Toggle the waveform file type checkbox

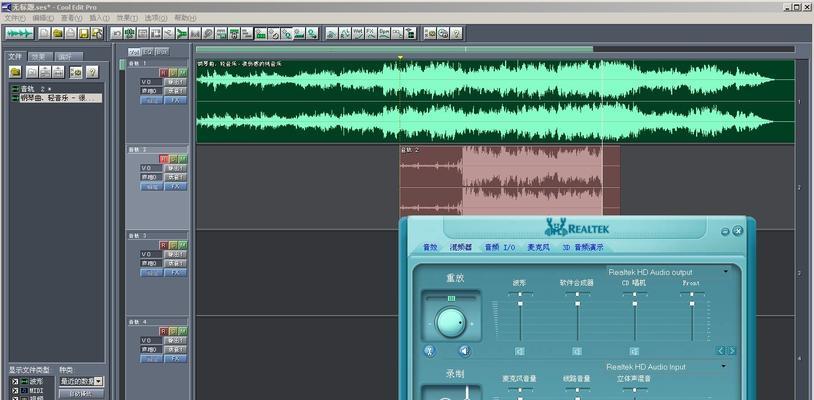point(15,381)
